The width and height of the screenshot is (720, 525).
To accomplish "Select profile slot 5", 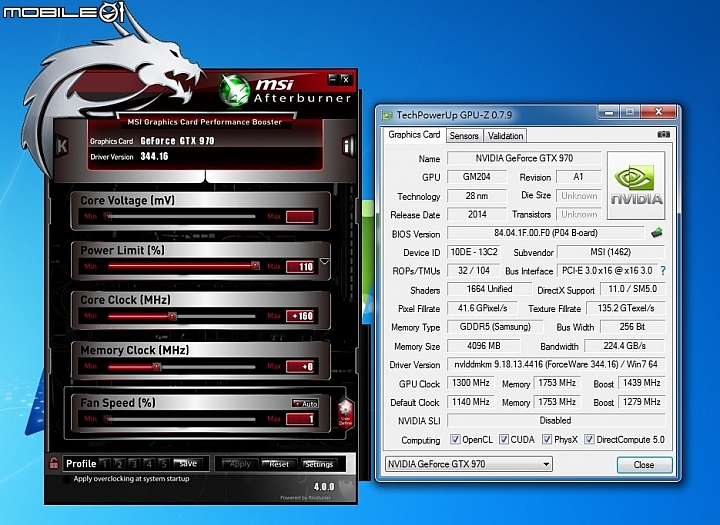I will pyautogui.click(x=163, y=464).
